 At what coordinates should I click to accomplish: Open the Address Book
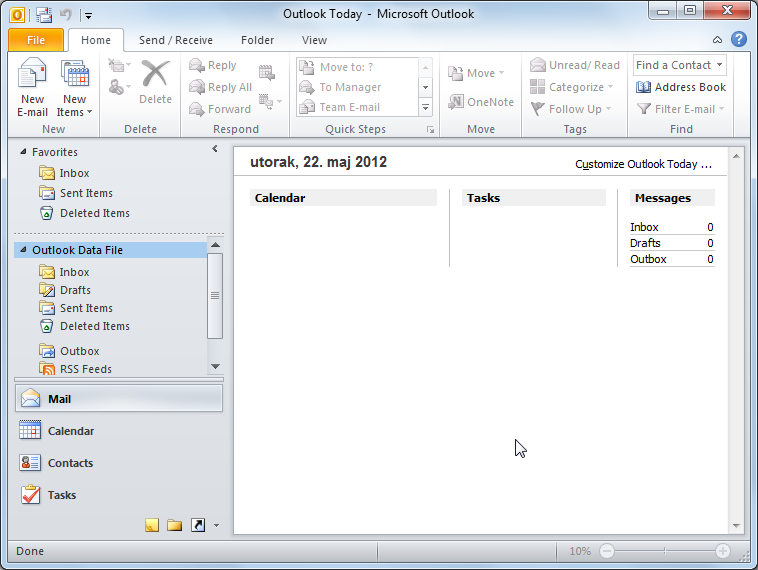coord(681,87)
